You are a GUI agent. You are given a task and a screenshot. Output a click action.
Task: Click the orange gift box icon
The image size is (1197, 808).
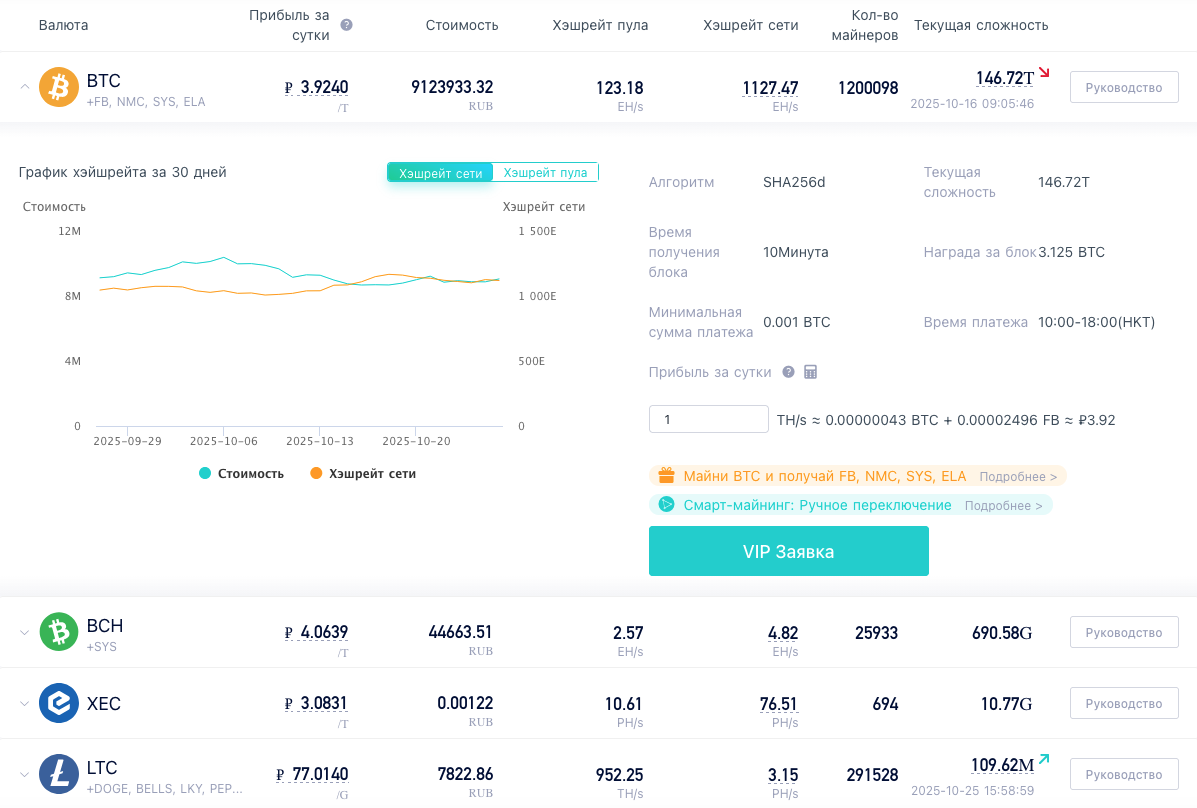coord(665,476)
